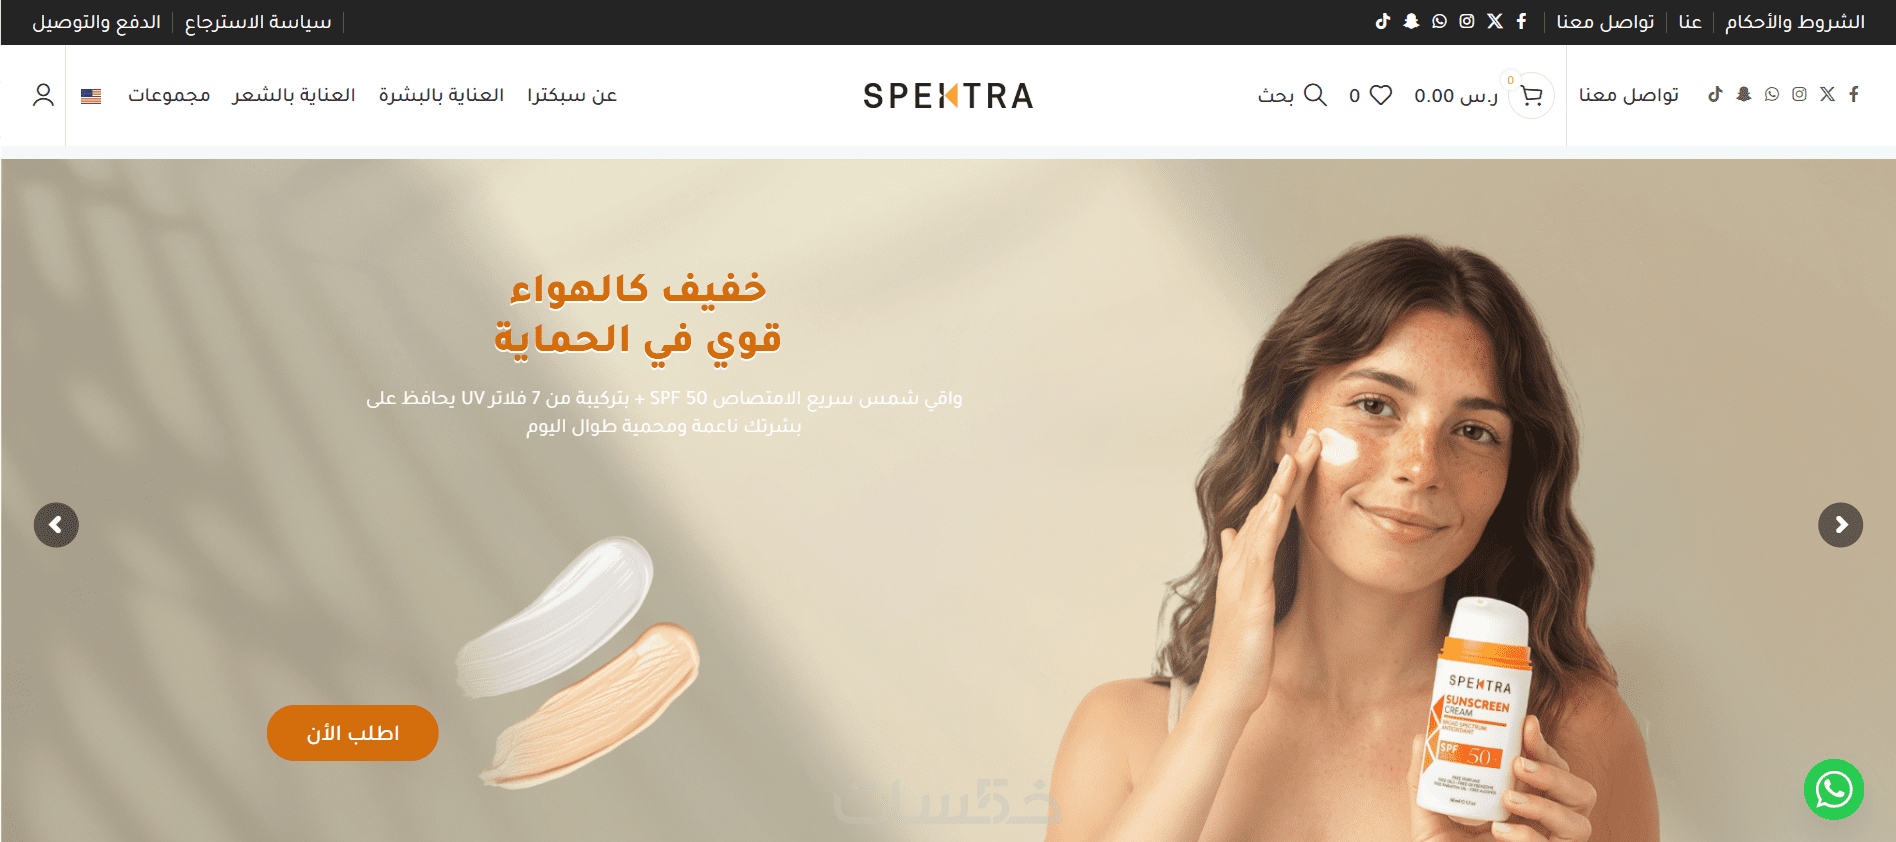1896x842 pixels.
Task: Click the اطلب الآن button
Action: click(x=353, y=733)
